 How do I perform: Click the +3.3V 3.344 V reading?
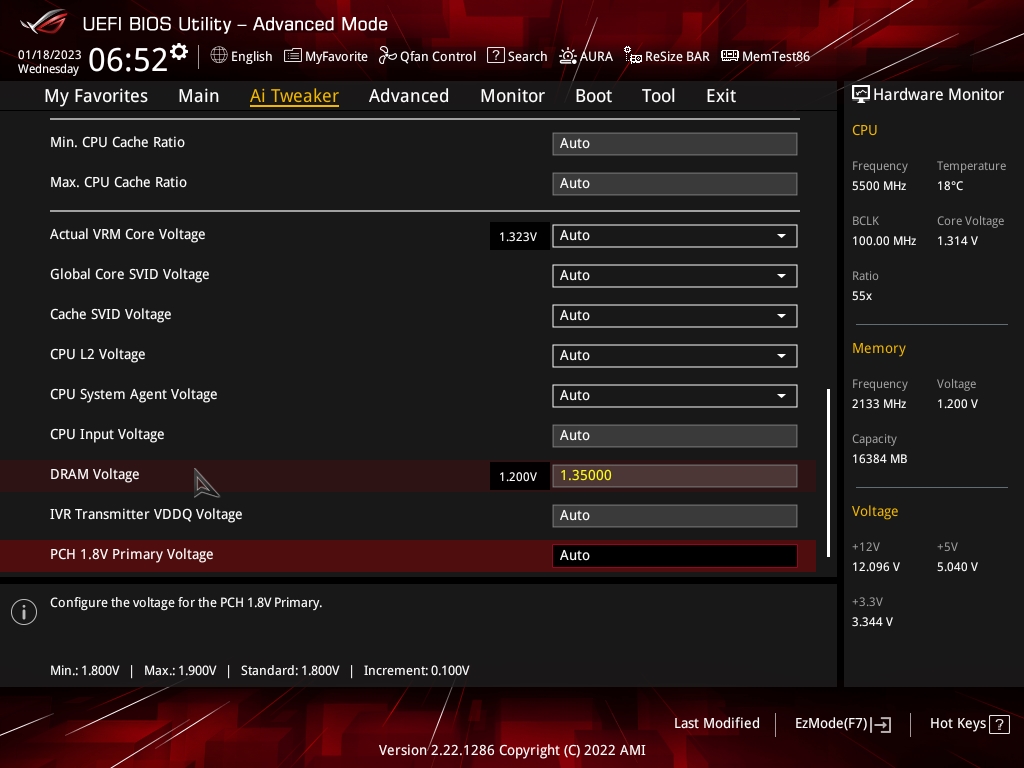[872, 622]
